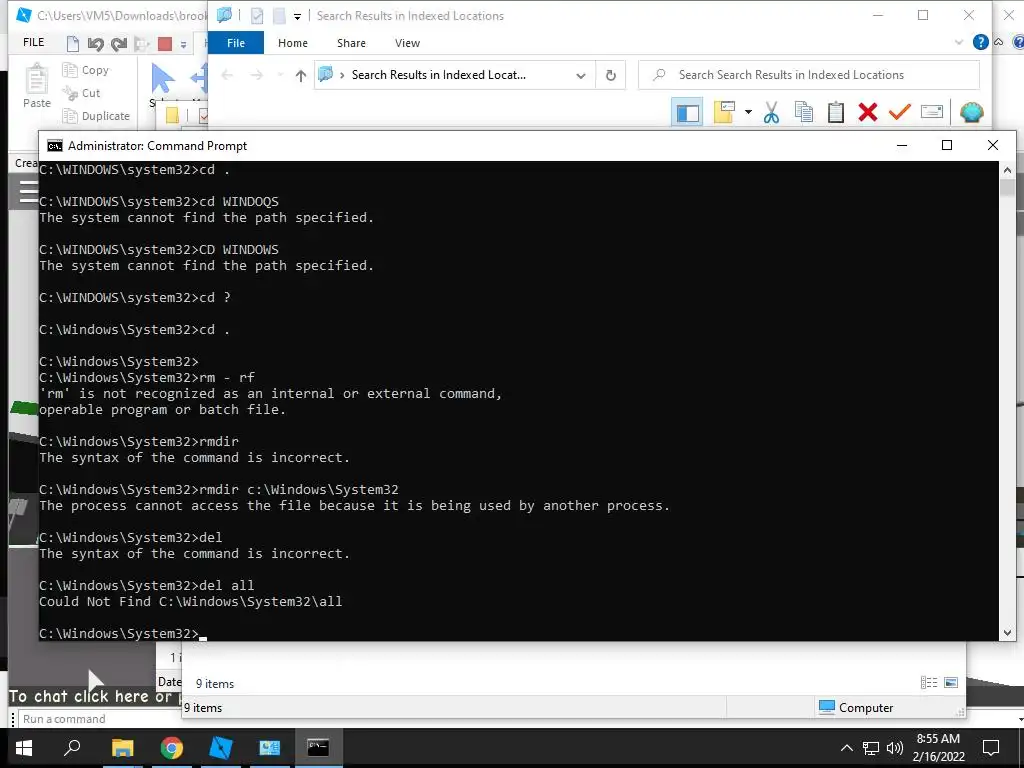Image resolution: width=1024 pixels, height=768 pixels.
Task: Click the folder options icon in Explorer toolbar
Action: click(x=724, y=112)
